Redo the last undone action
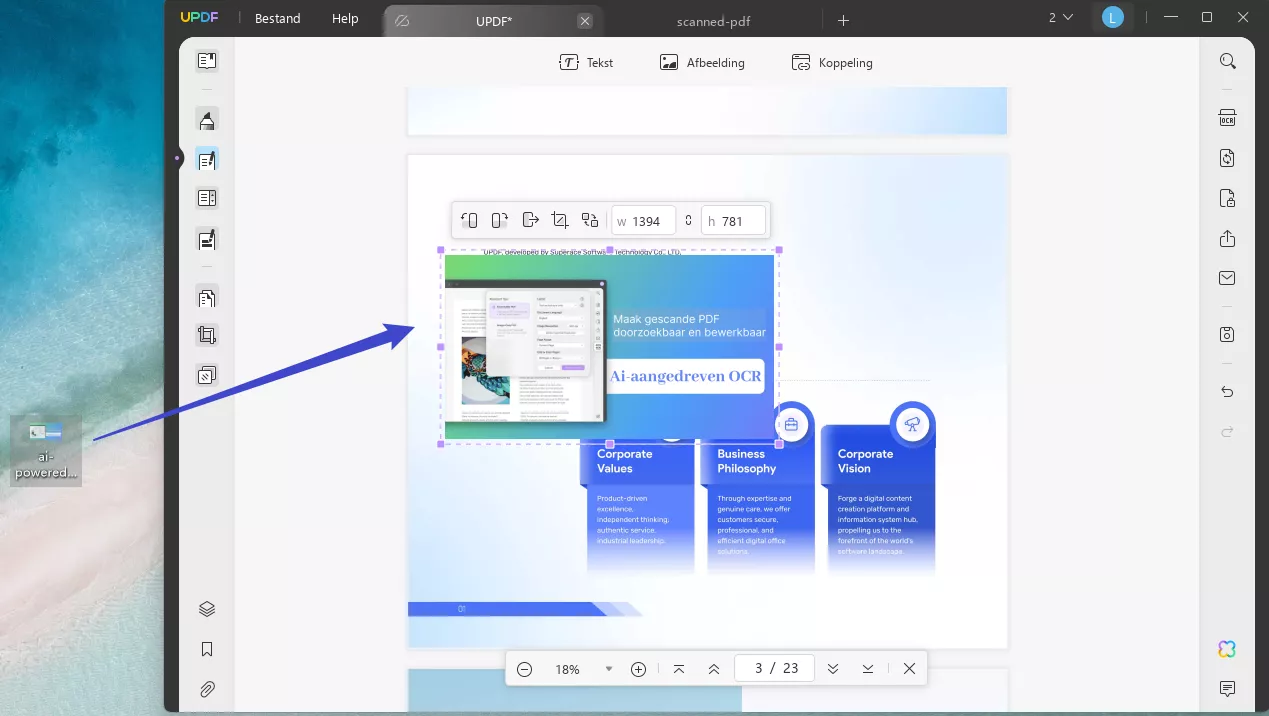Viewport: 1269px width, 716px height. pos(1228,432)
